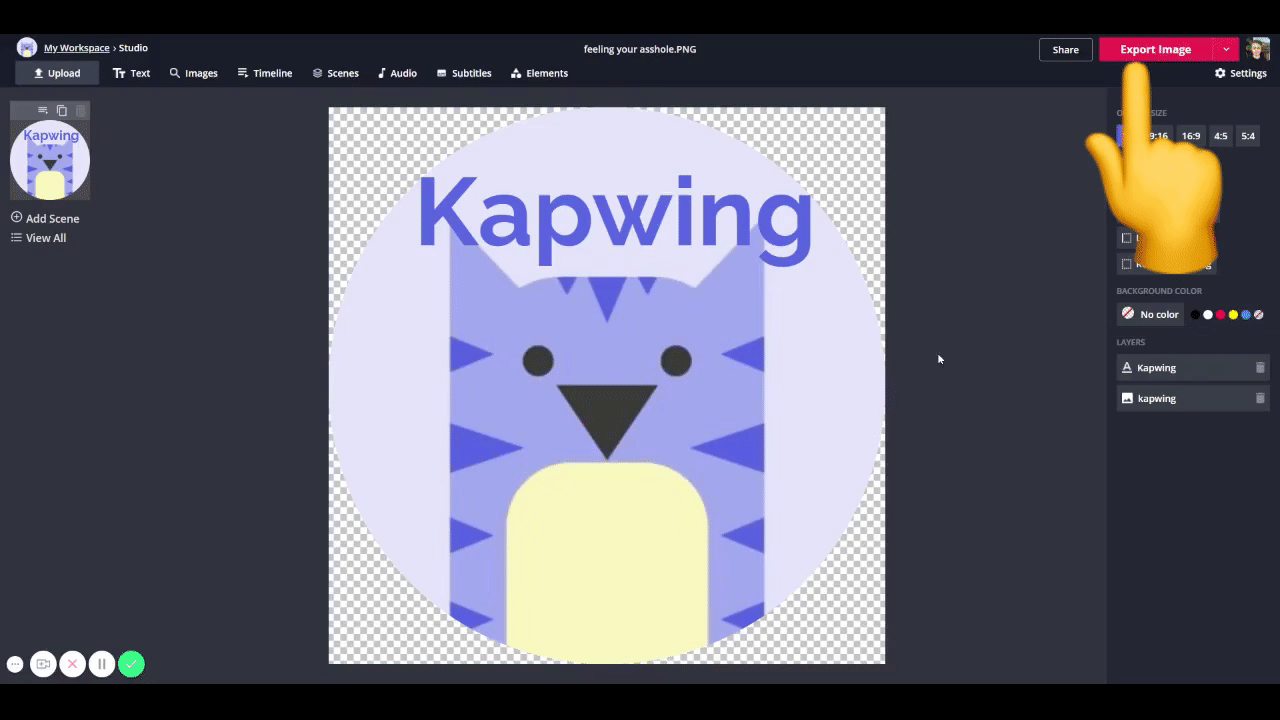Image resolution: width=1280 pixels, height=720 pixels.
Task: Select the scene thumbnail in sidebar
Action: (x=50, y=160)
